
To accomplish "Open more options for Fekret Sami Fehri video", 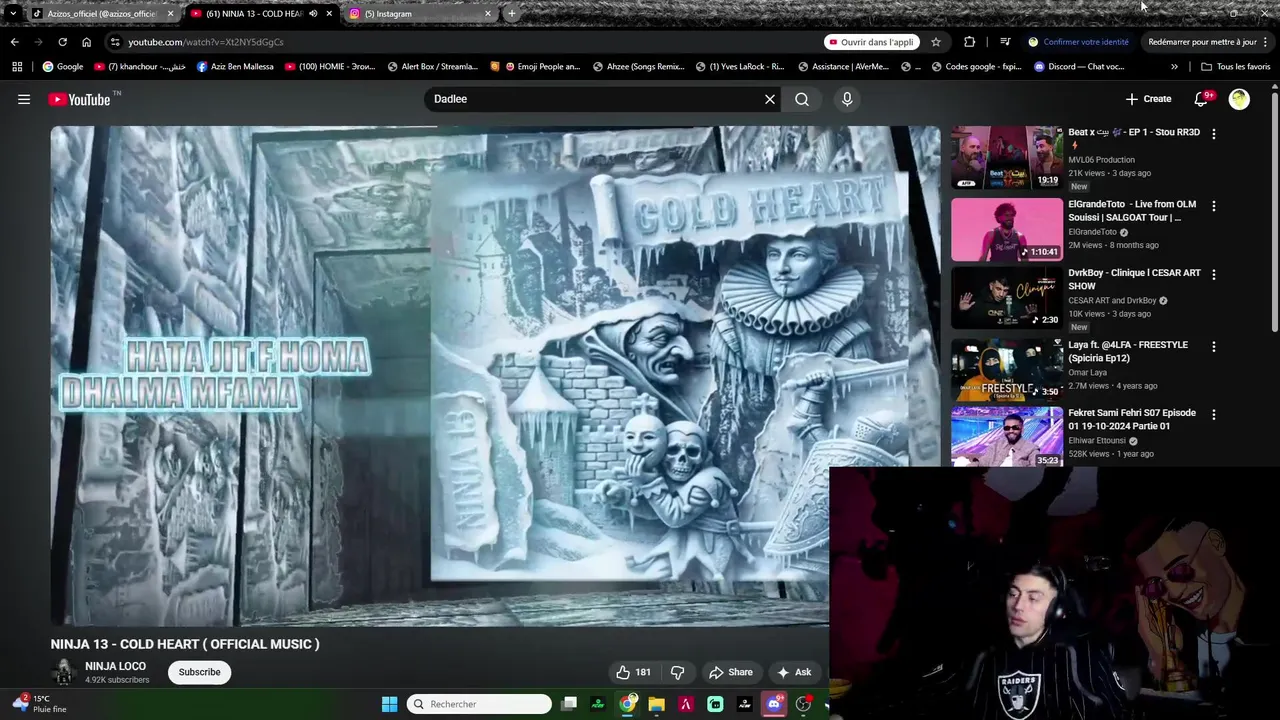I will (1214, 414).
